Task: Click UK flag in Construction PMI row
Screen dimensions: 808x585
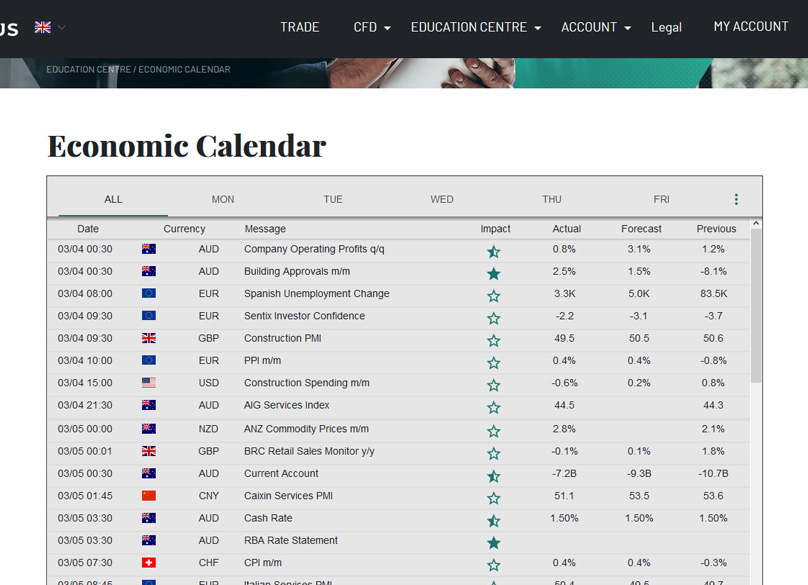Action: (149, 338)
